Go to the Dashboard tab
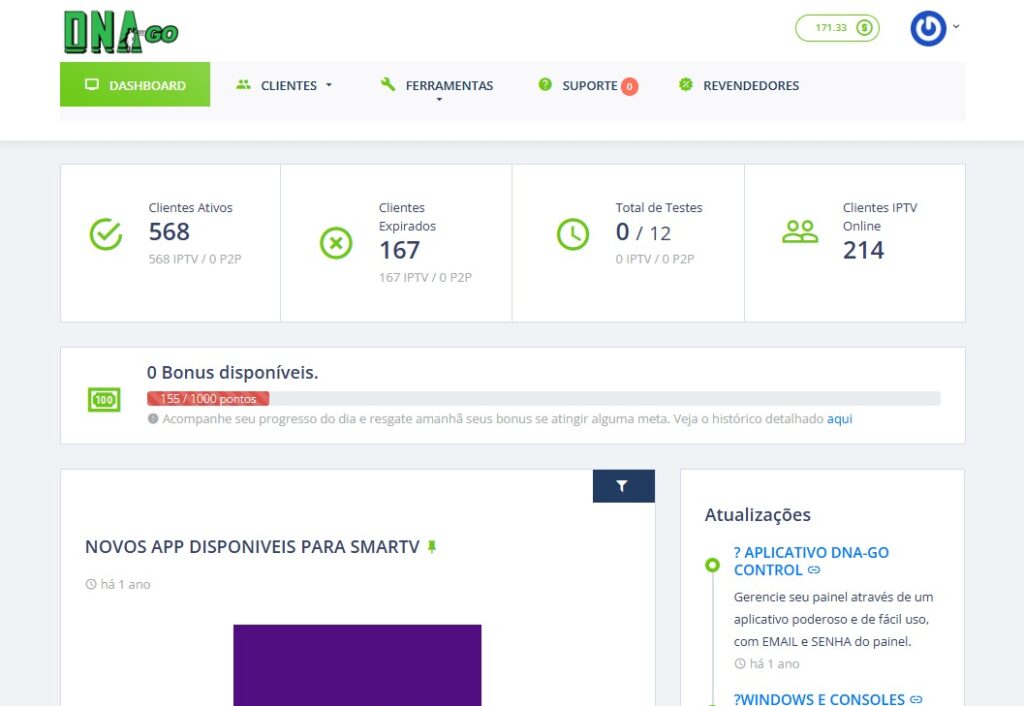This screenshot has height=706, width=1024. click(135, 85)
